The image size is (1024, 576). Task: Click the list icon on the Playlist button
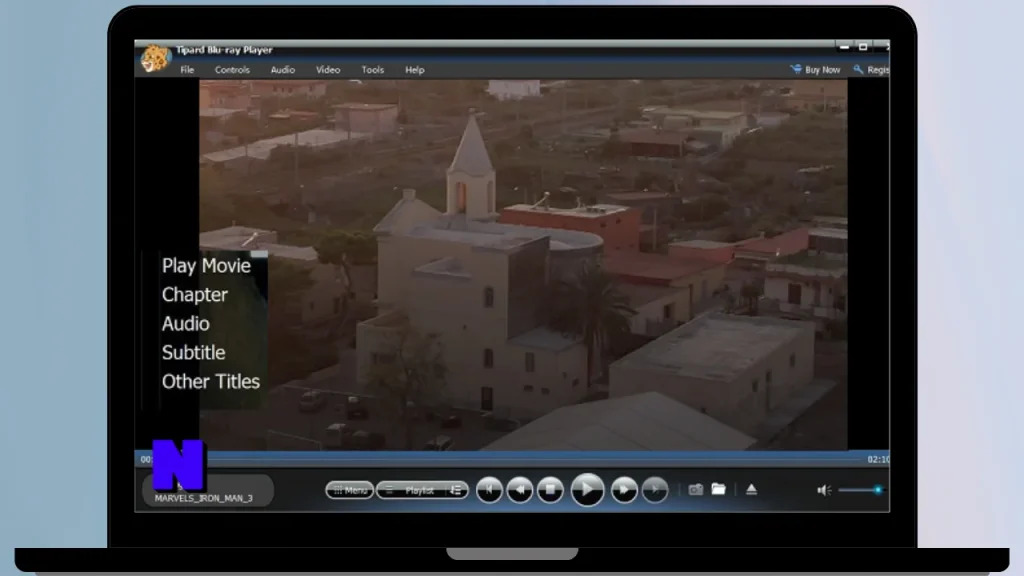pyautogui.click(x=456, y=490)
